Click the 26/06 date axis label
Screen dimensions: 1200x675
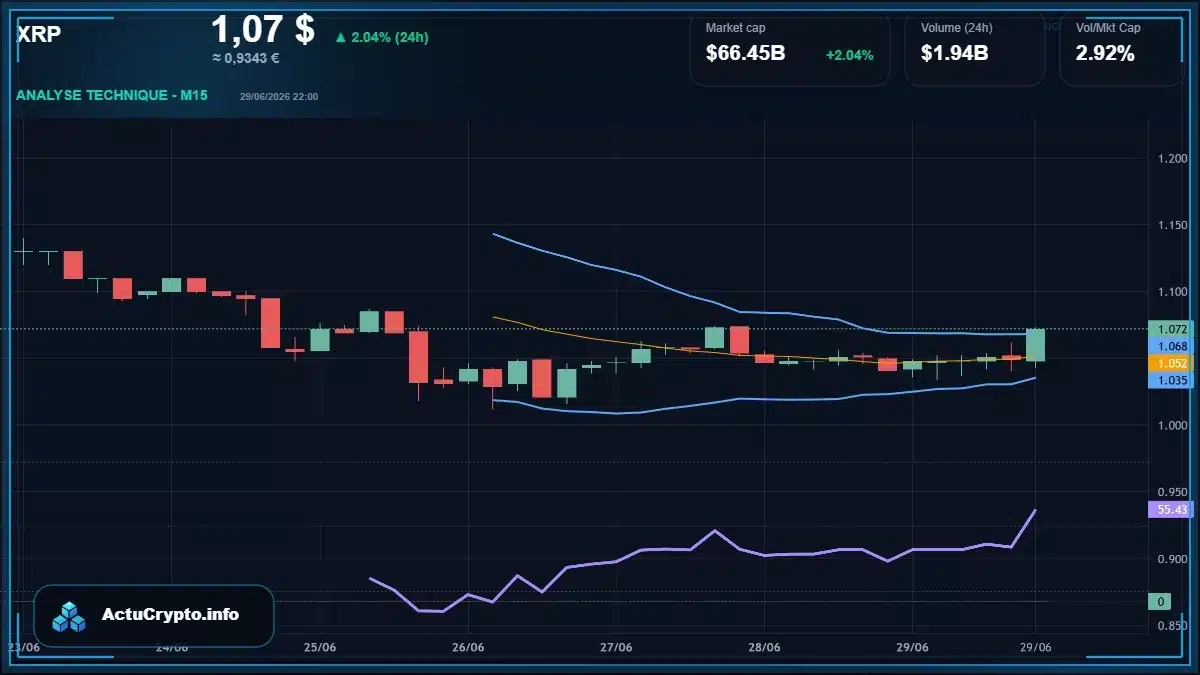[468, 647]
